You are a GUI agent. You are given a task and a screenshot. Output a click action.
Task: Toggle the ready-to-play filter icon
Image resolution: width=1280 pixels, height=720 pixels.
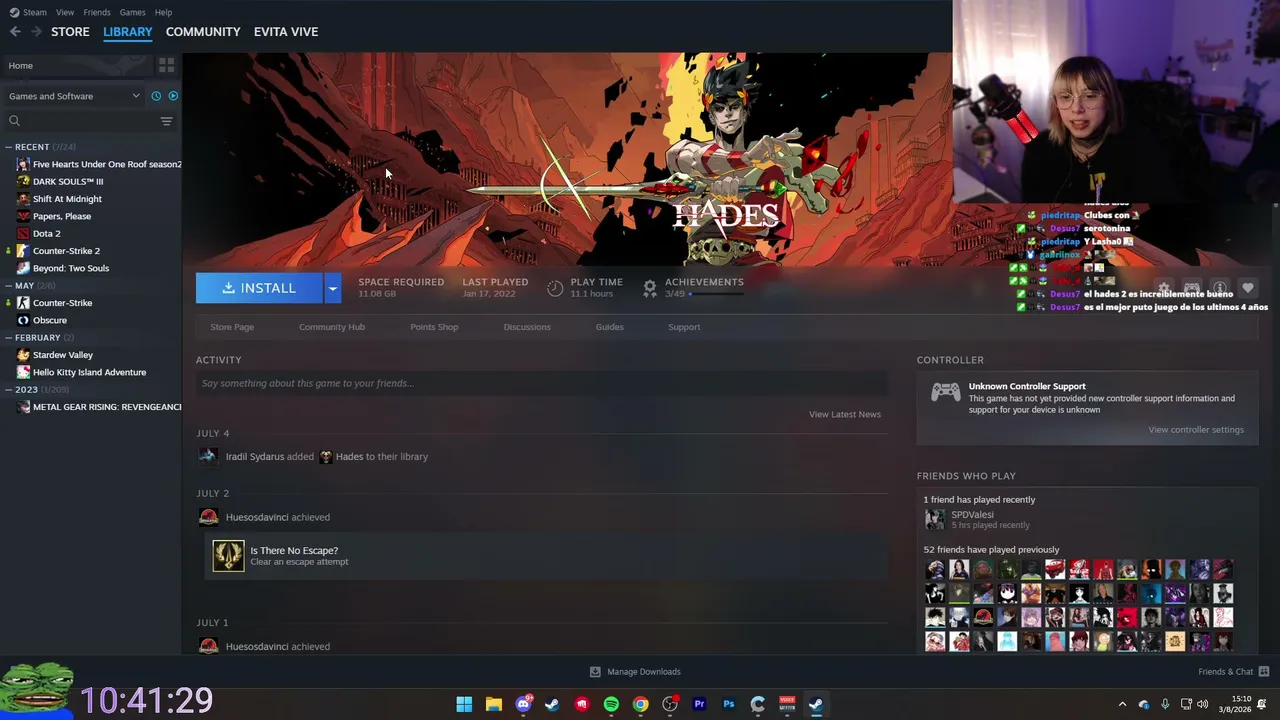click(173, 96)
